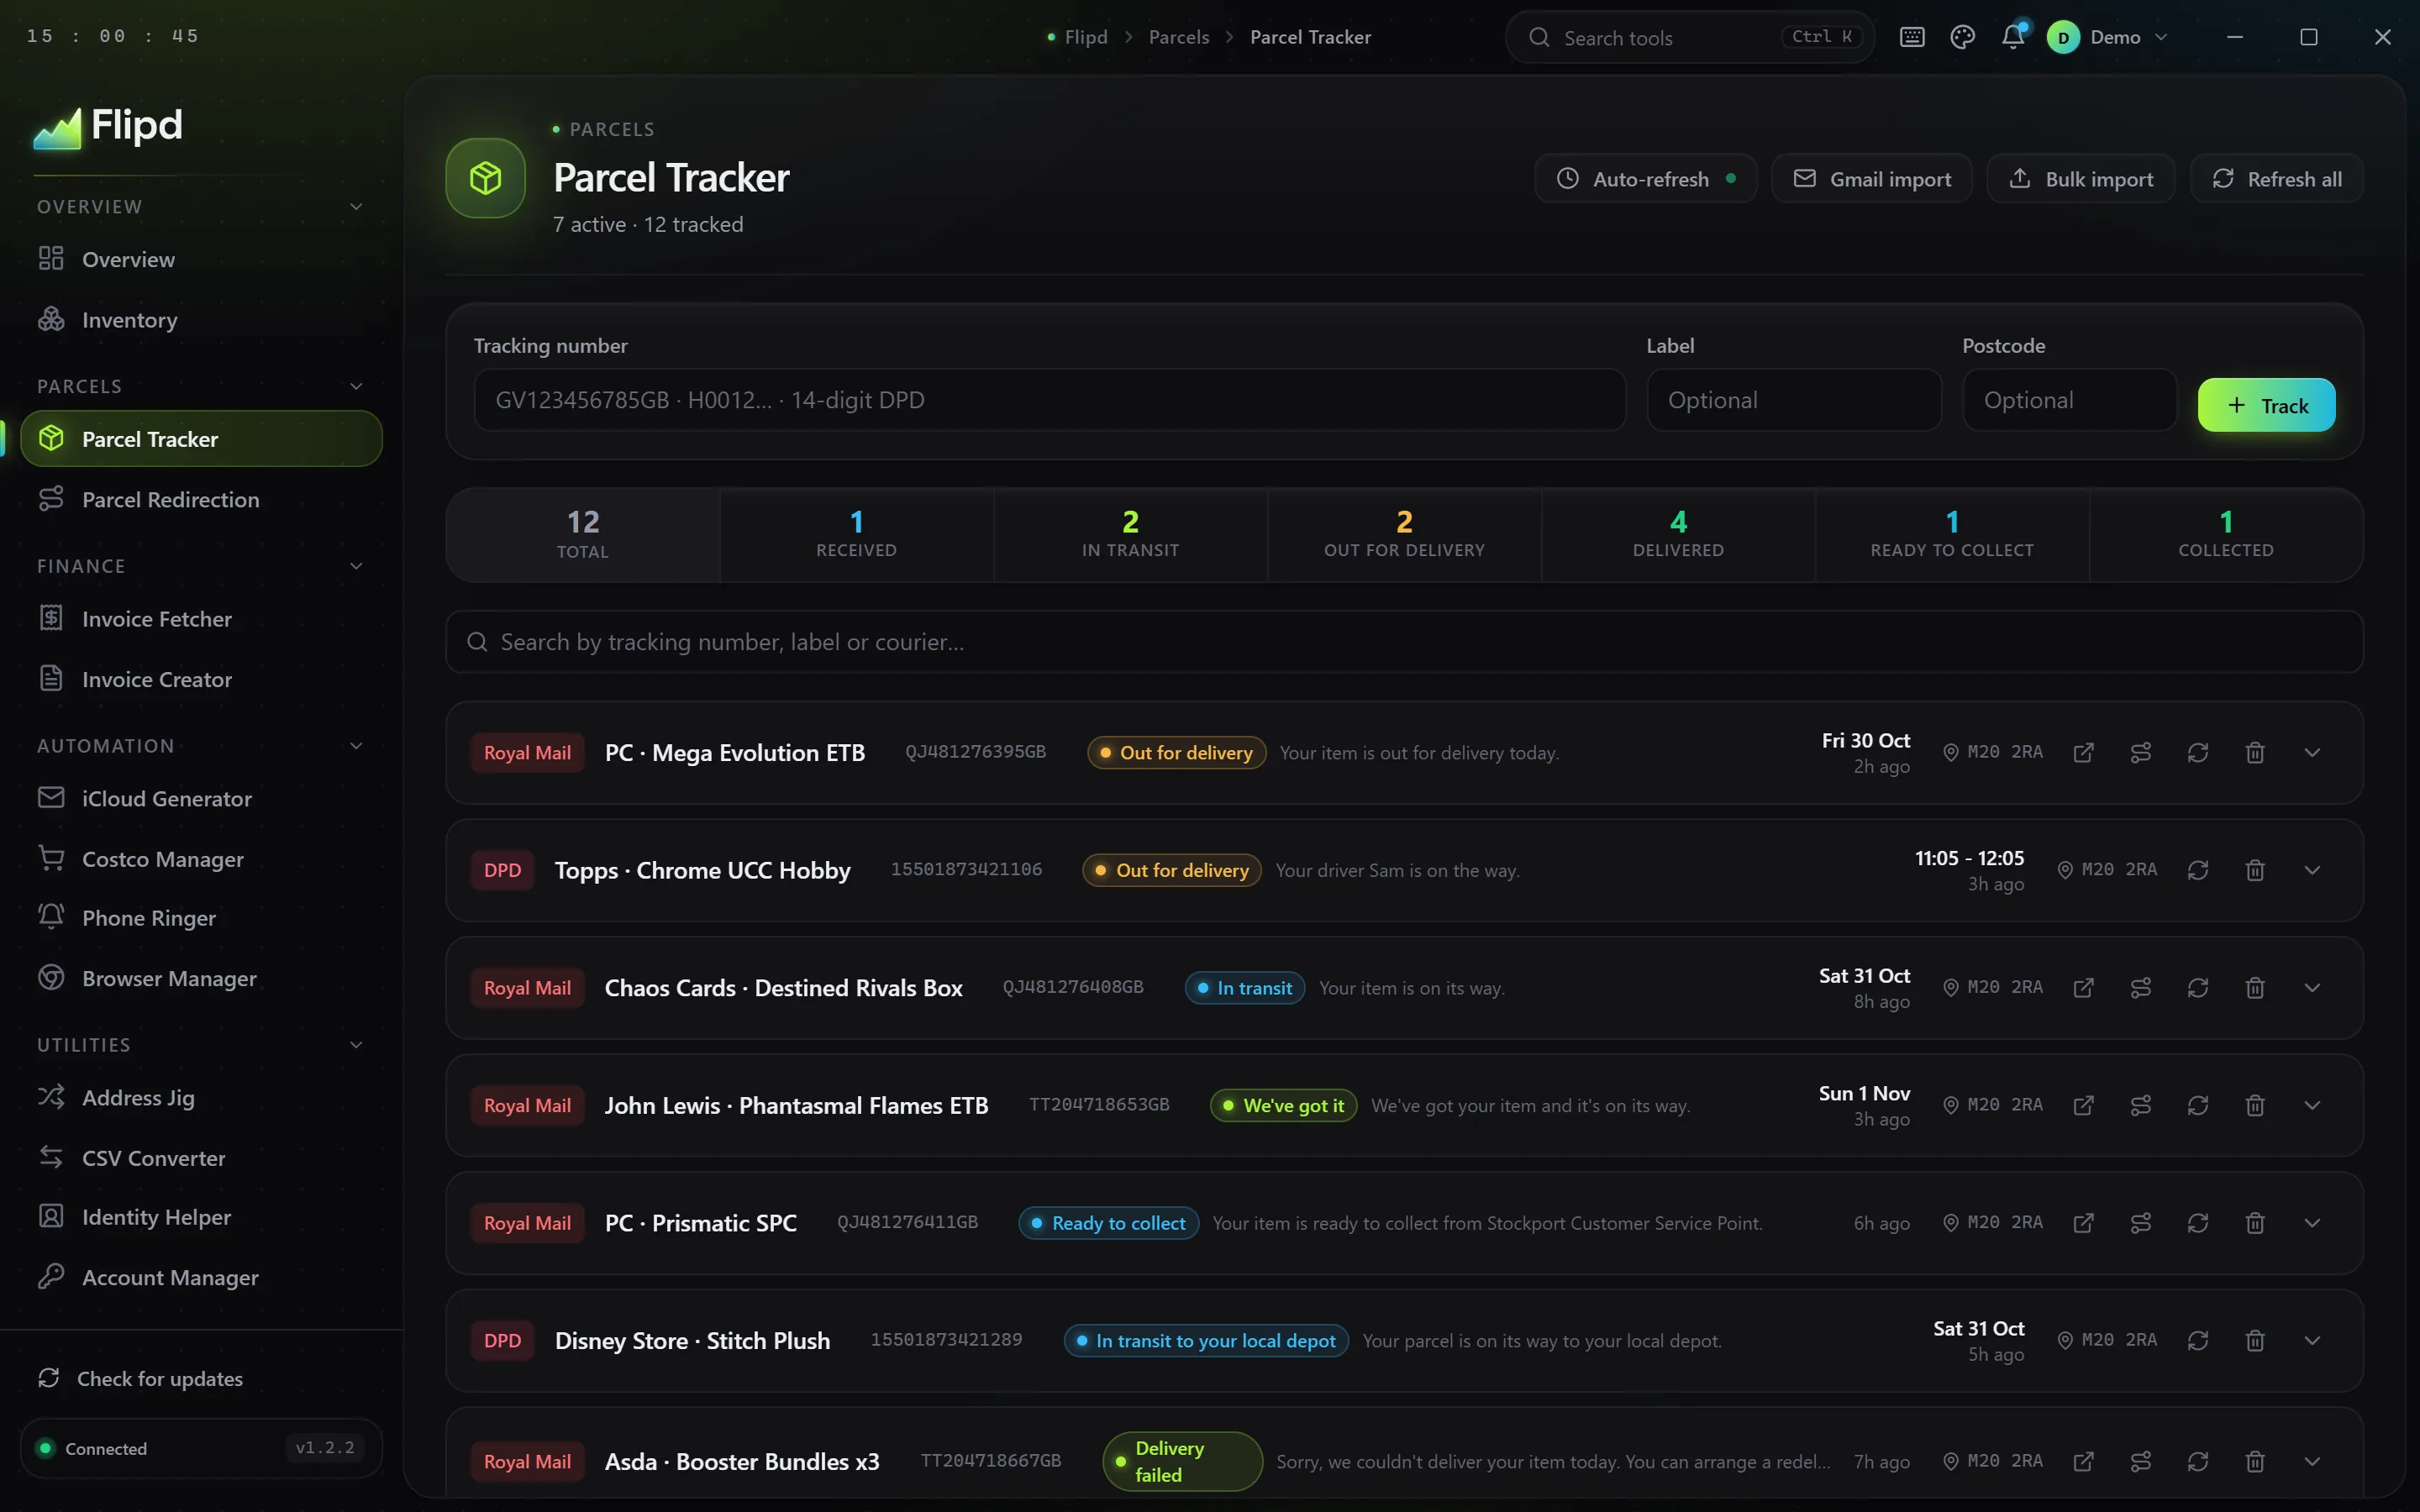Click Gmail import button

pos(1871,179)
